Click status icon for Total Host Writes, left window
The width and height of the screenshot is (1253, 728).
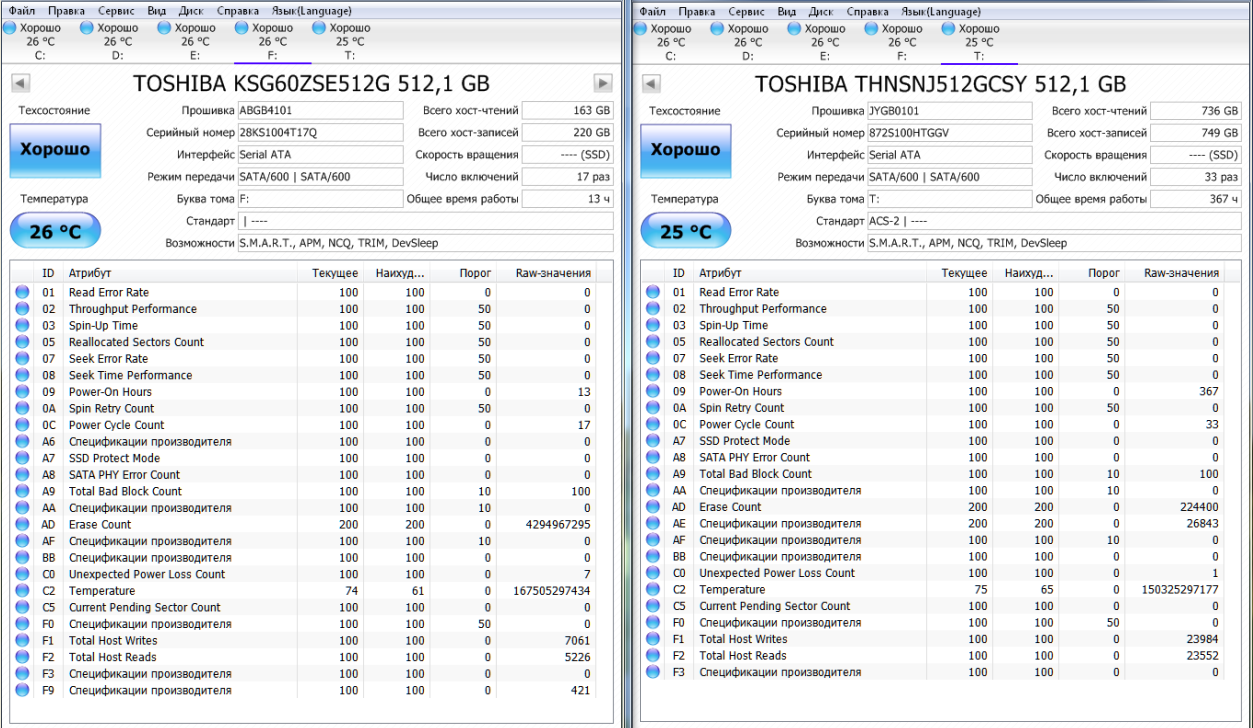22,640
